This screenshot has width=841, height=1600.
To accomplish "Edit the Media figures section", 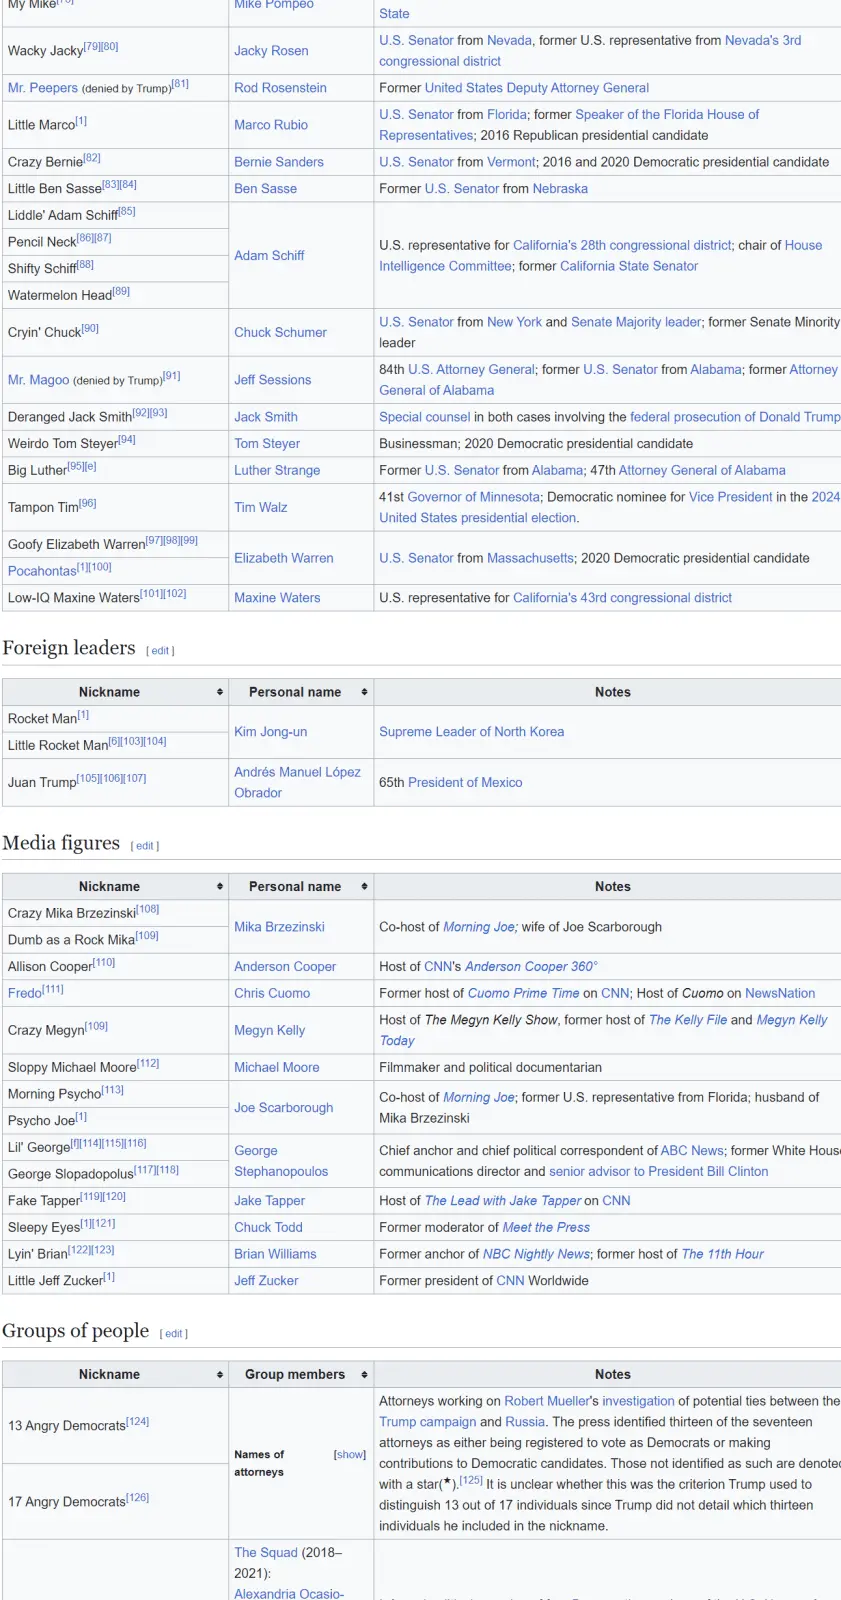I will point(145,846).
